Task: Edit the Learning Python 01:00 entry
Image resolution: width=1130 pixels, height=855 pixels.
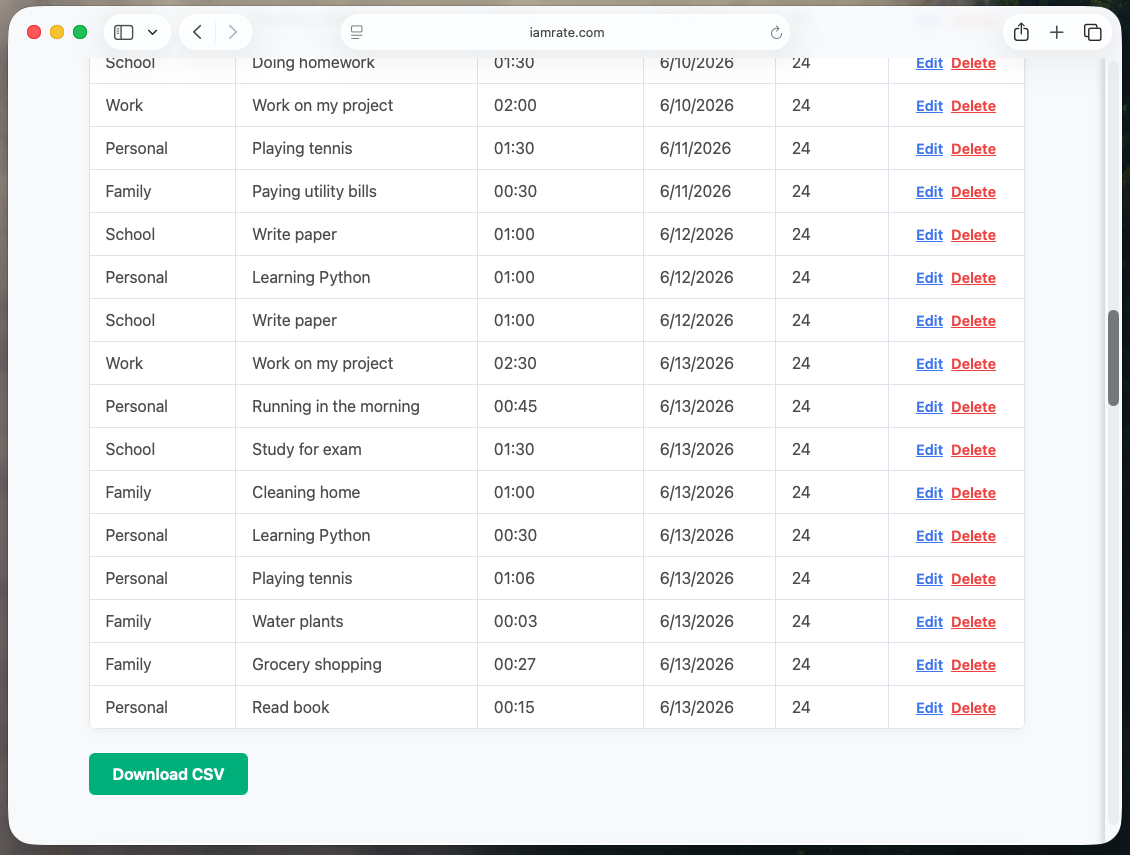Action: click(929, 278)
